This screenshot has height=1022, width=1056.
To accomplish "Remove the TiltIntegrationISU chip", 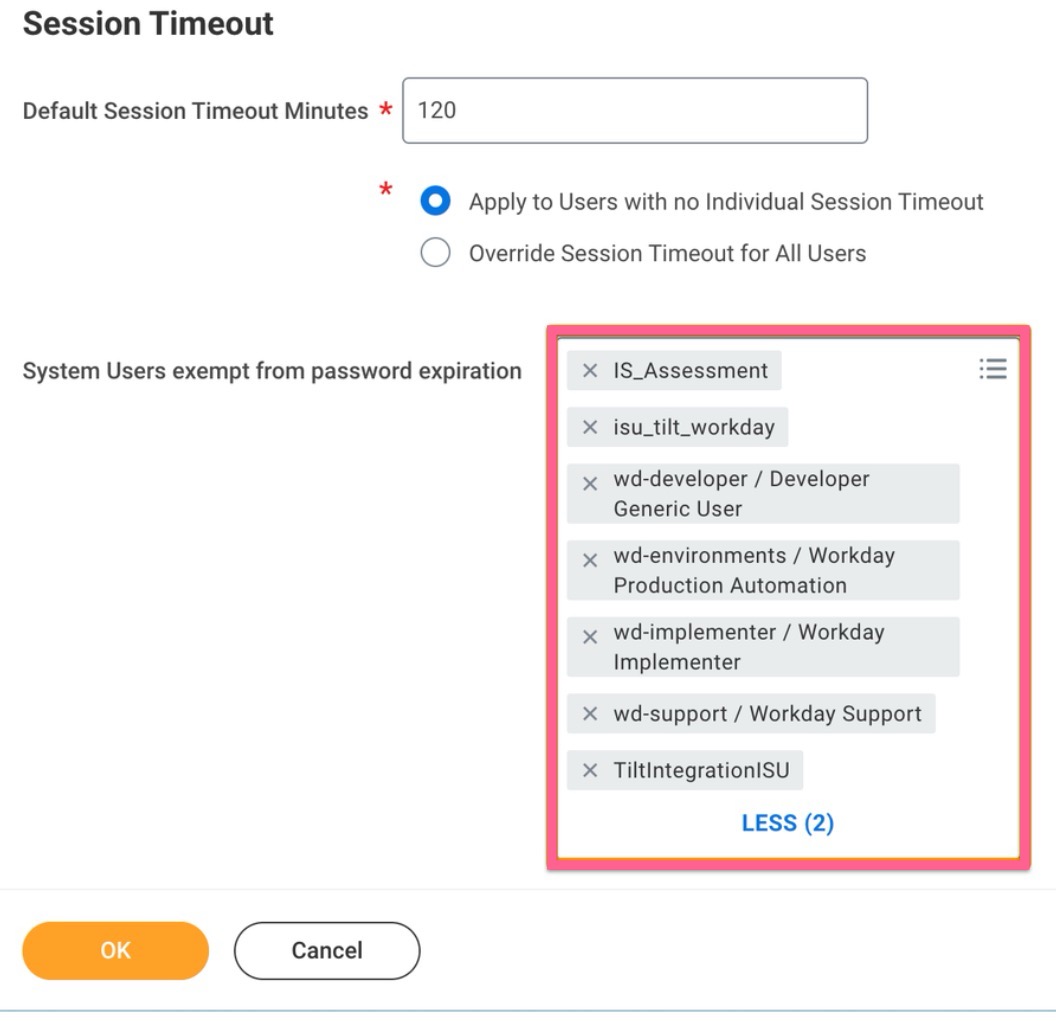I will click(x=590, y=770).
